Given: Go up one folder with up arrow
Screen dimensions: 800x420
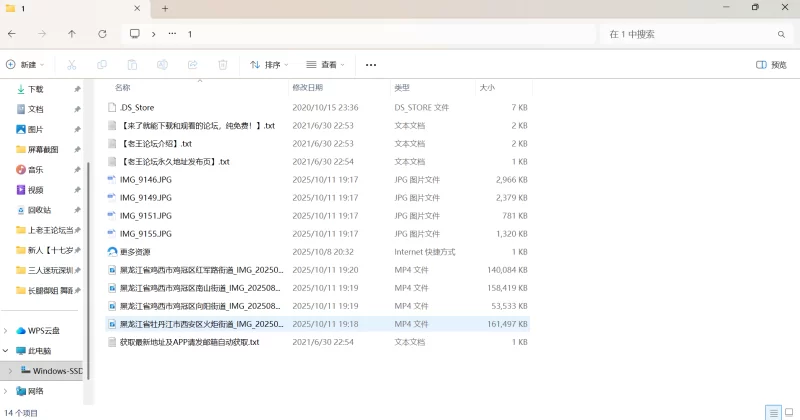Looking at the screenshot, I should pos(72,34).
